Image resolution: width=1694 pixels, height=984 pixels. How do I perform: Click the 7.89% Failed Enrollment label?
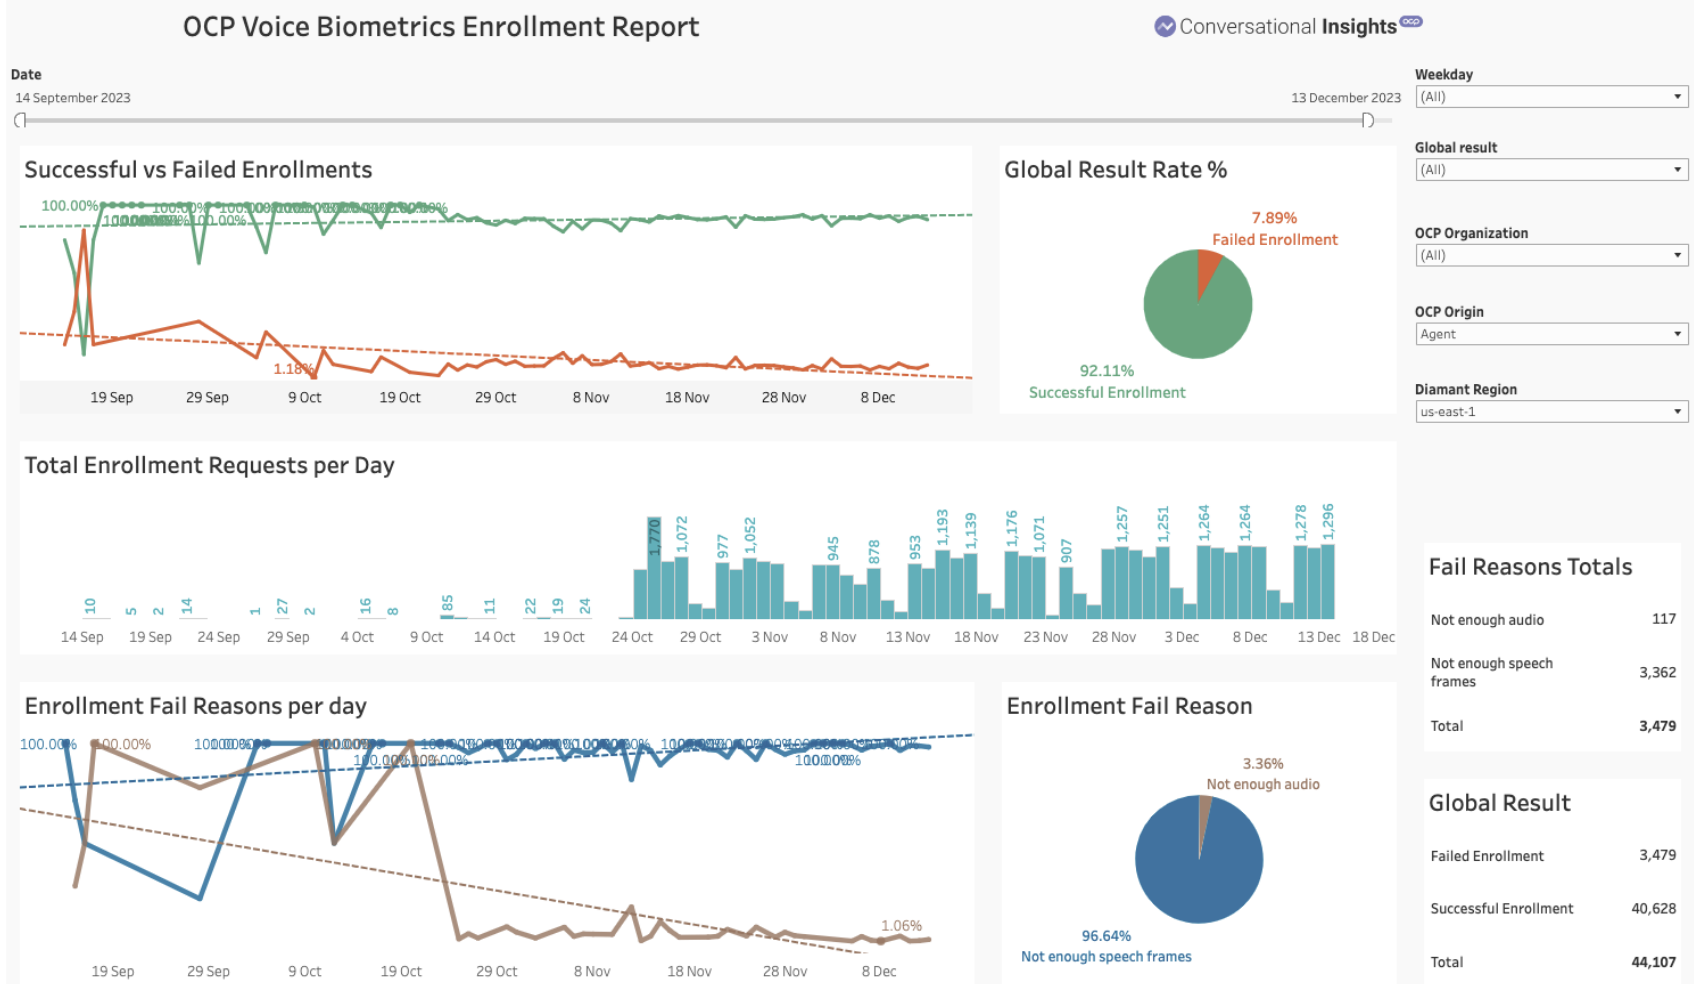coord(1274,229)
